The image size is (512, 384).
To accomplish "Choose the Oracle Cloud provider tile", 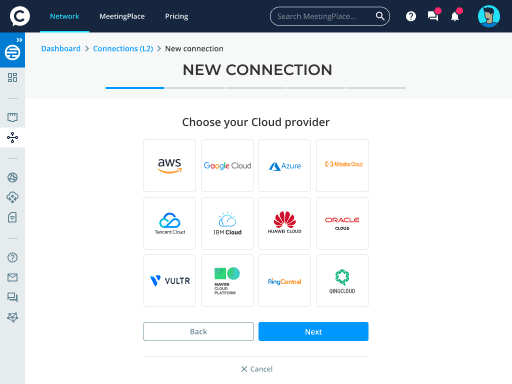I will pos(342,223).
